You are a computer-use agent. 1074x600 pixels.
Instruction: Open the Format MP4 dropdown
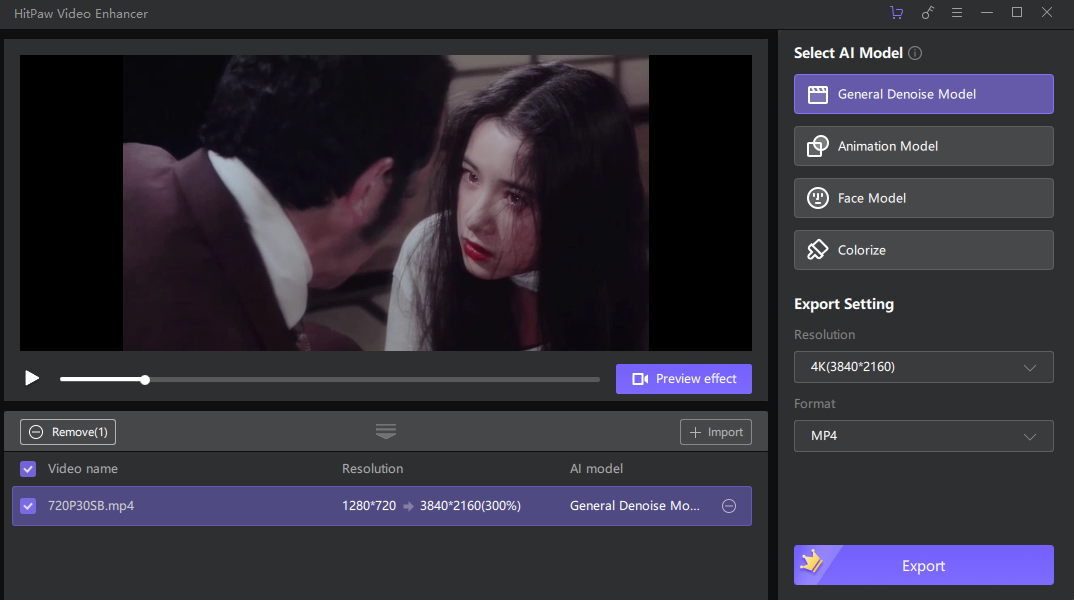(923, 436)
